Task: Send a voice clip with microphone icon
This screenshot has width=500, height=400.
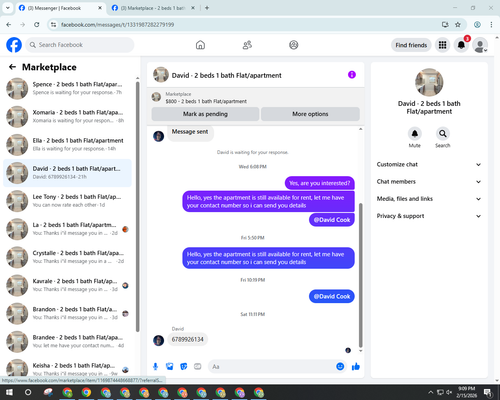Action: (x=155, y=367)
